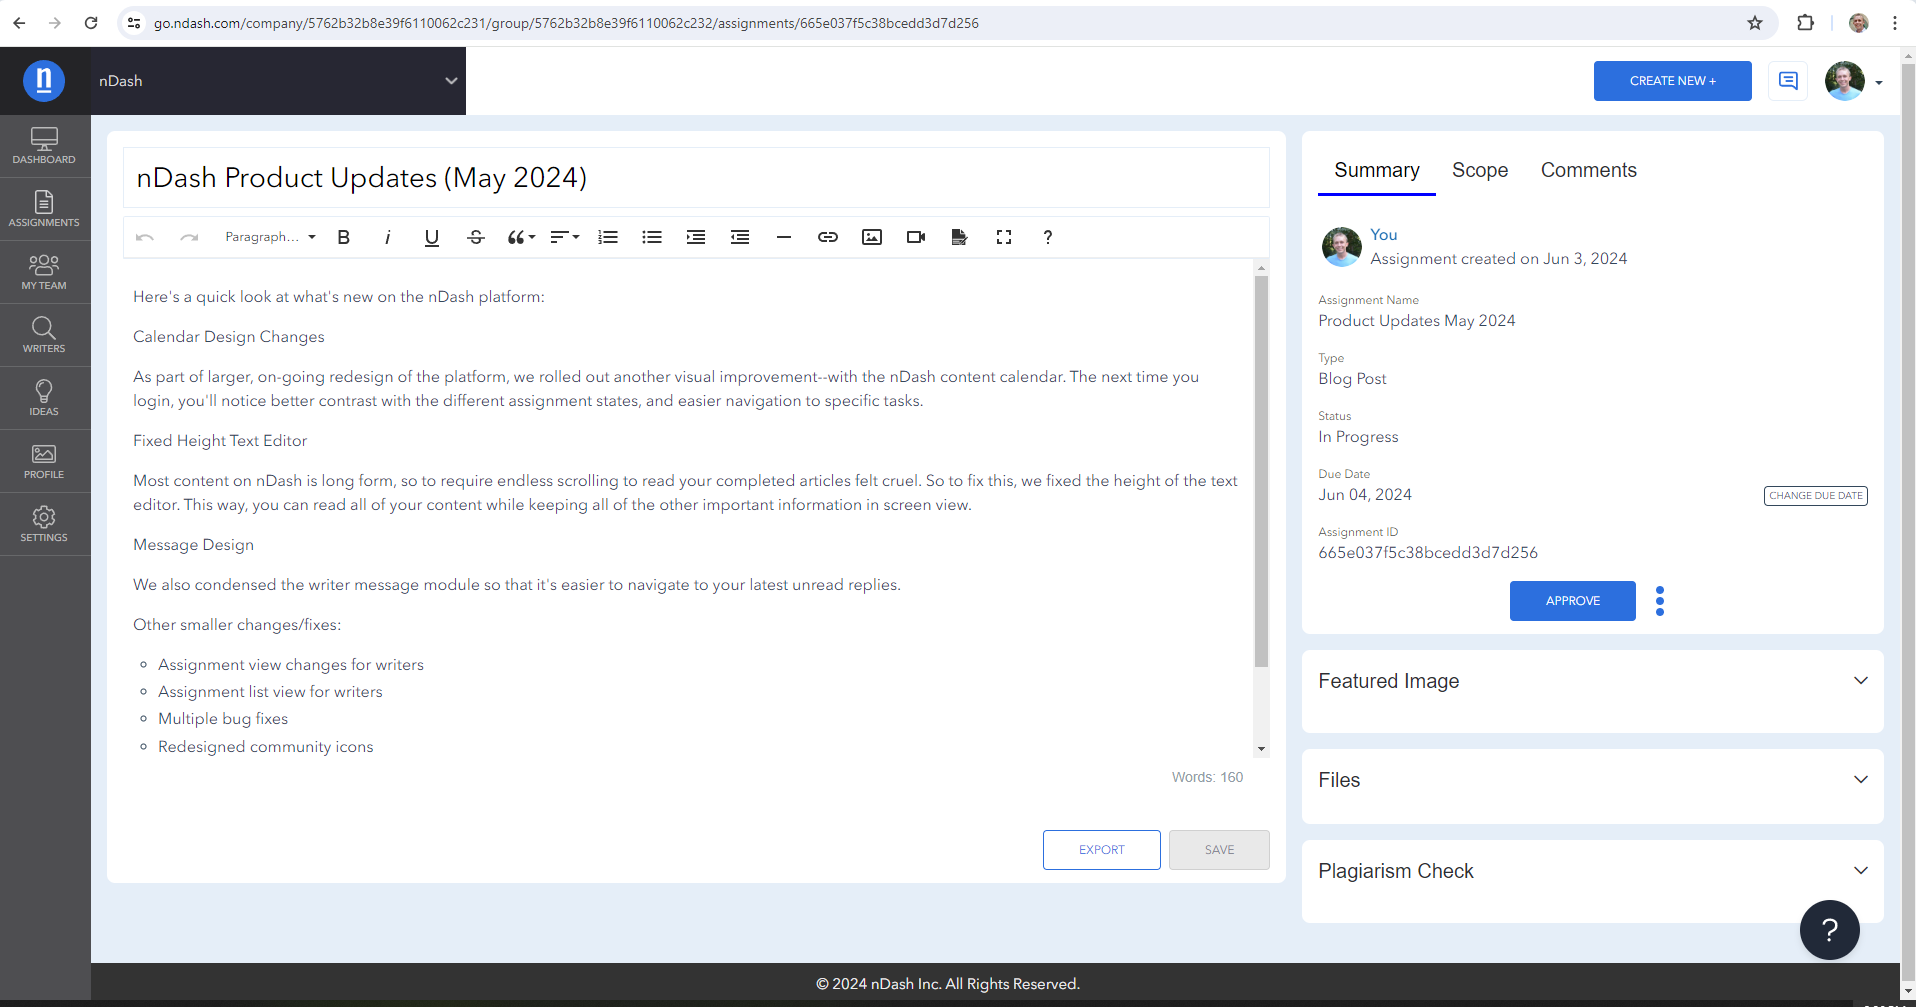Toggle bold formatting
The width and height of the screenshot is (1916, 1007).
point(344,237)
